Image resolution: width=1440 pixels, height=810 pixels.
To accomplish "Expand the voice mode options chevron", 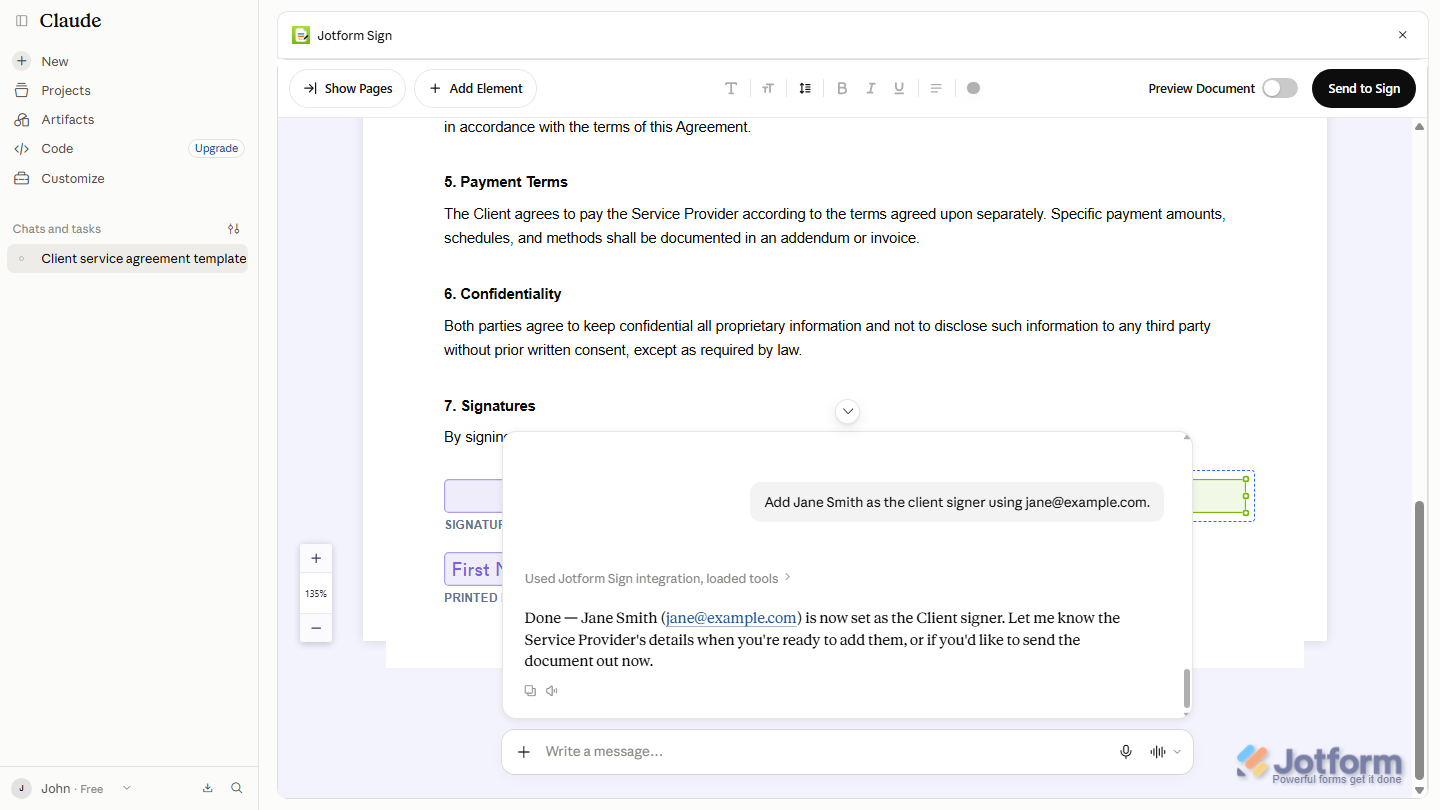I will (1177, 752).
